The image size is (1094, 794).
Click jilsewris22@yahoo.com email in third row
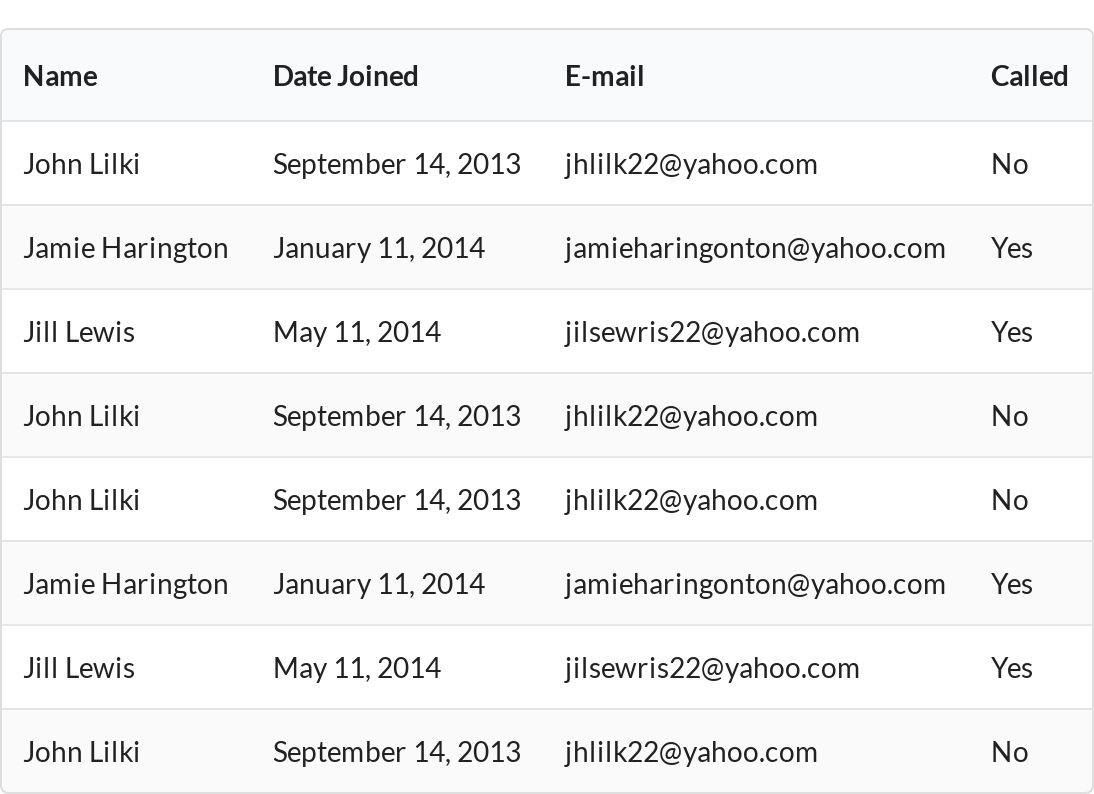point(712,332)
